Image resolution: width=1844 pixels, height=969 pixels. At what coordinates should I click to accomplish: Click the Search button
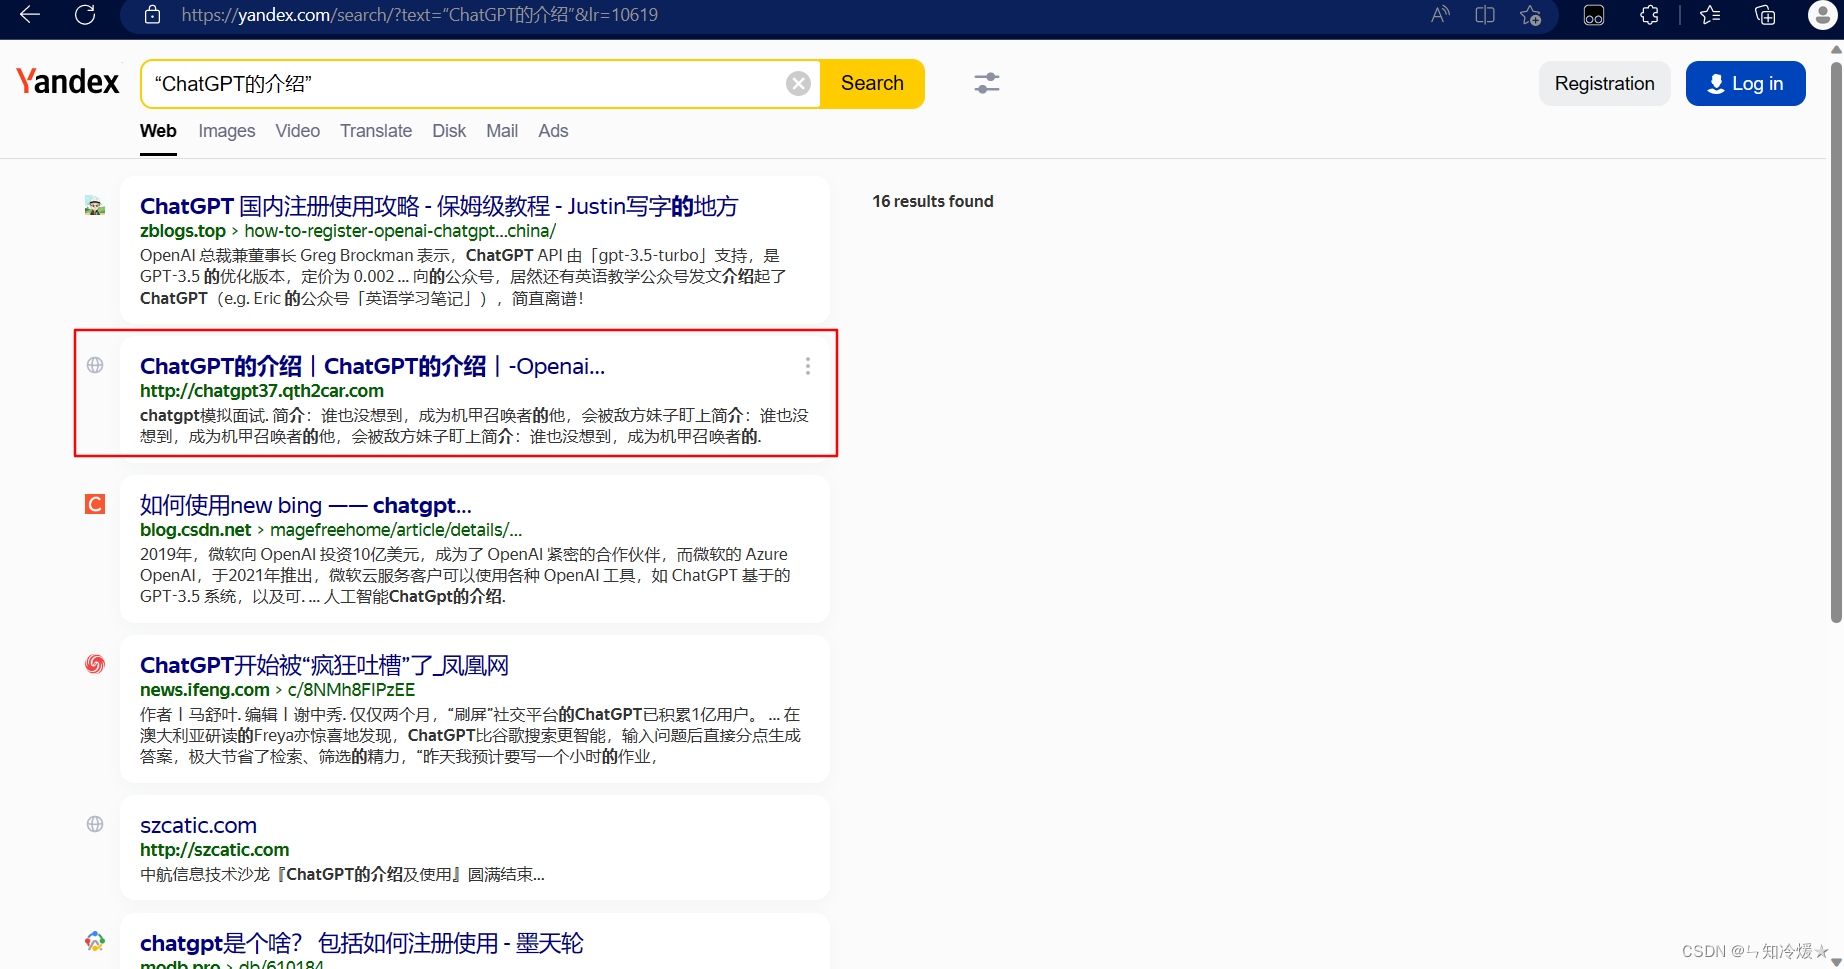872,84
